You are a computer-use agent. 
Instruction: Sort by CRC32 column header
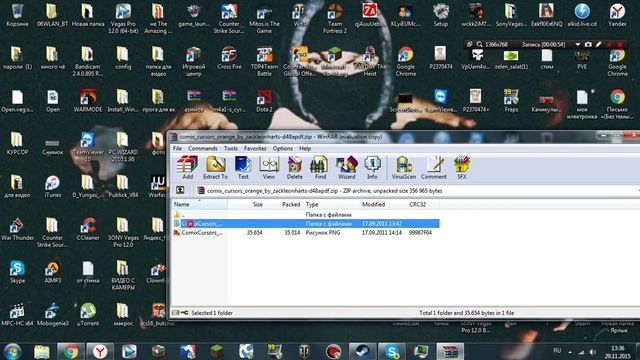point(422,204)
